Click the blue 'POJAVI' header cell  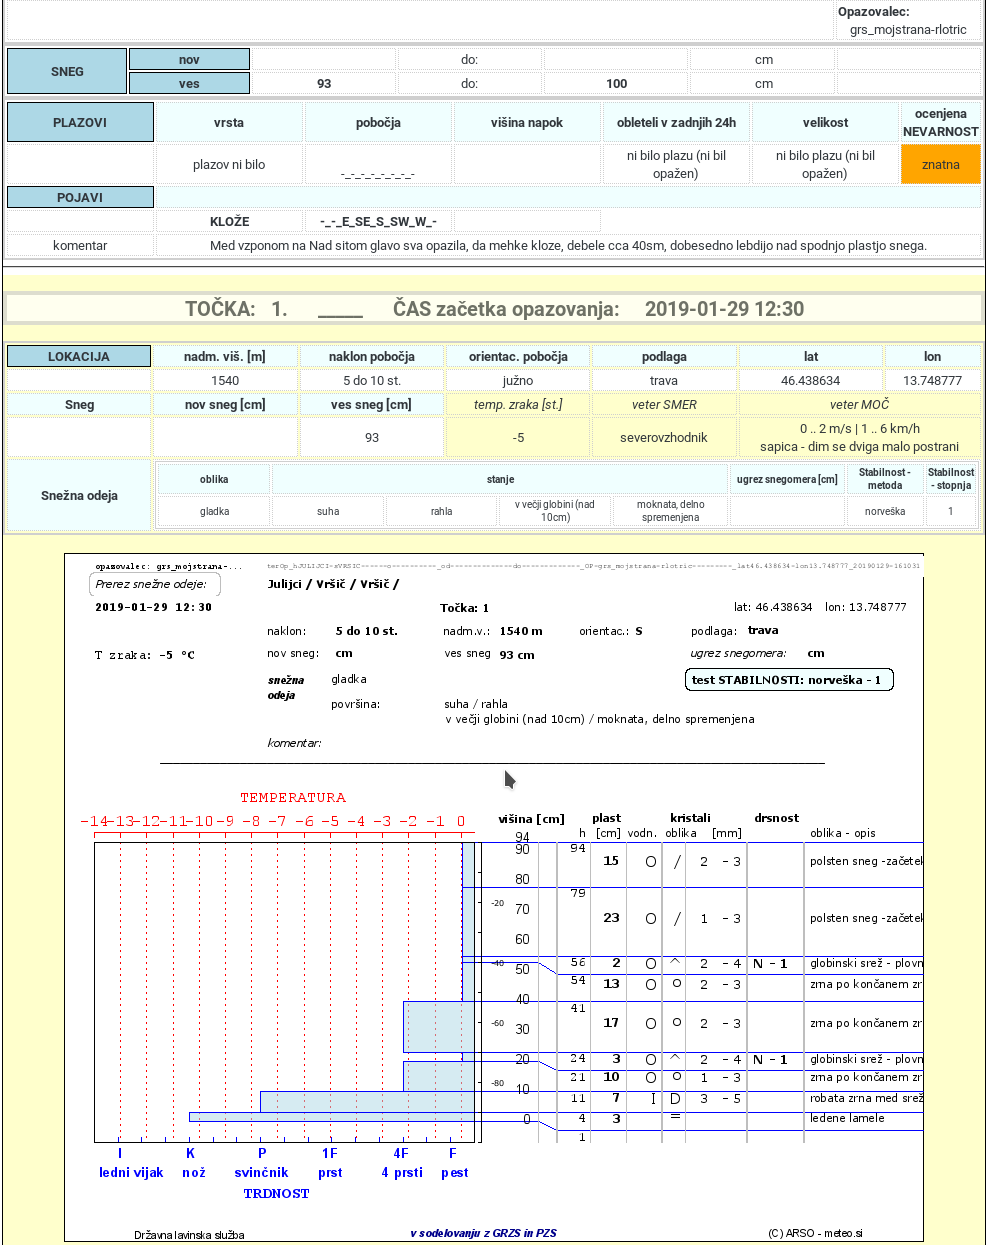coord(80,197)
